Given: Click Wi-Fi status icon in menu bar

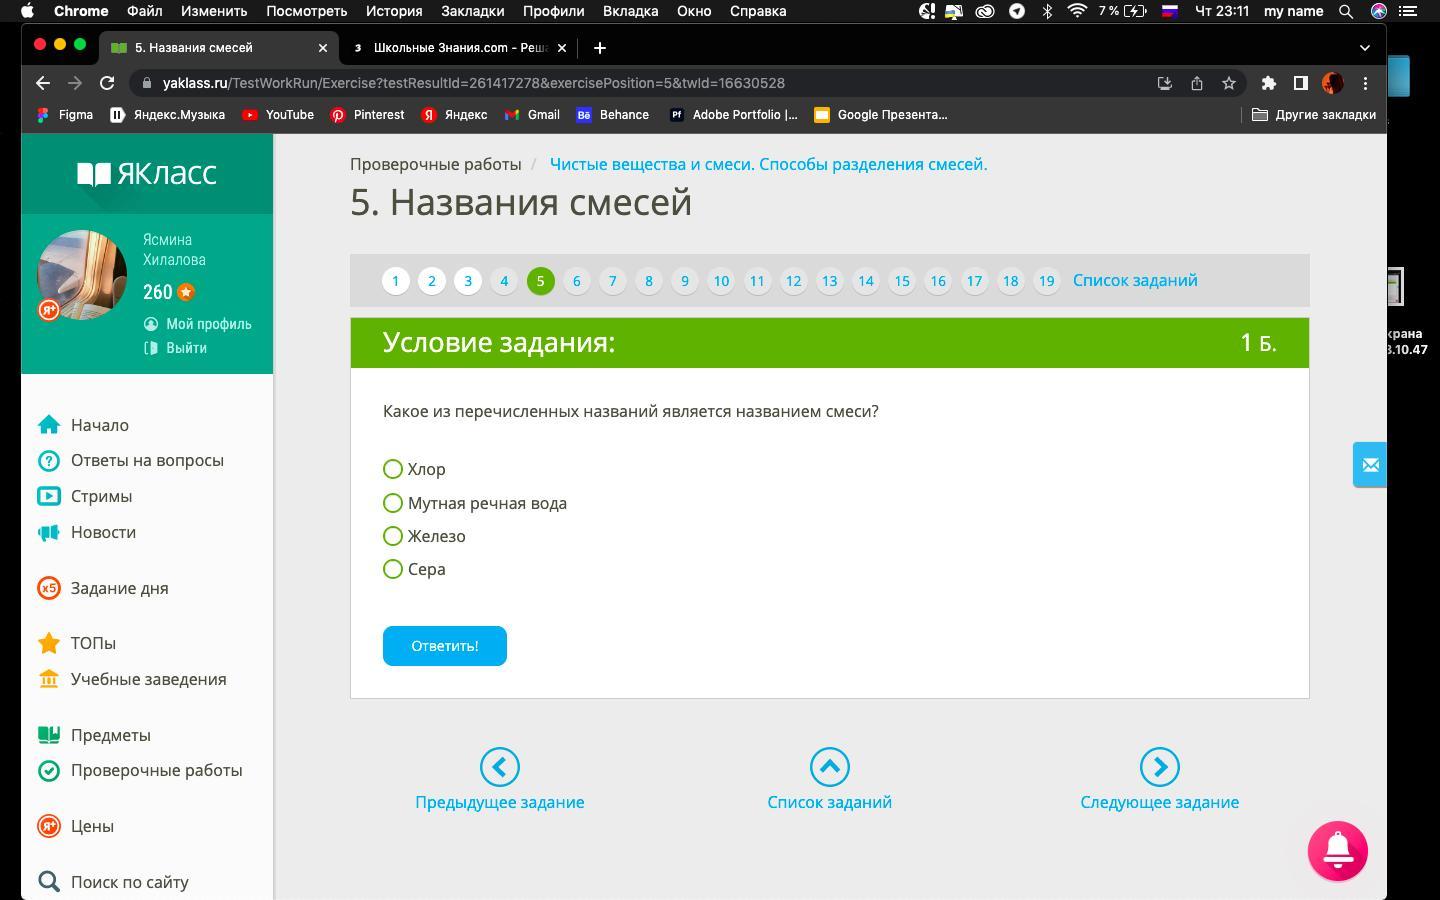Looking at the screenshot, I should (1077, 11).
